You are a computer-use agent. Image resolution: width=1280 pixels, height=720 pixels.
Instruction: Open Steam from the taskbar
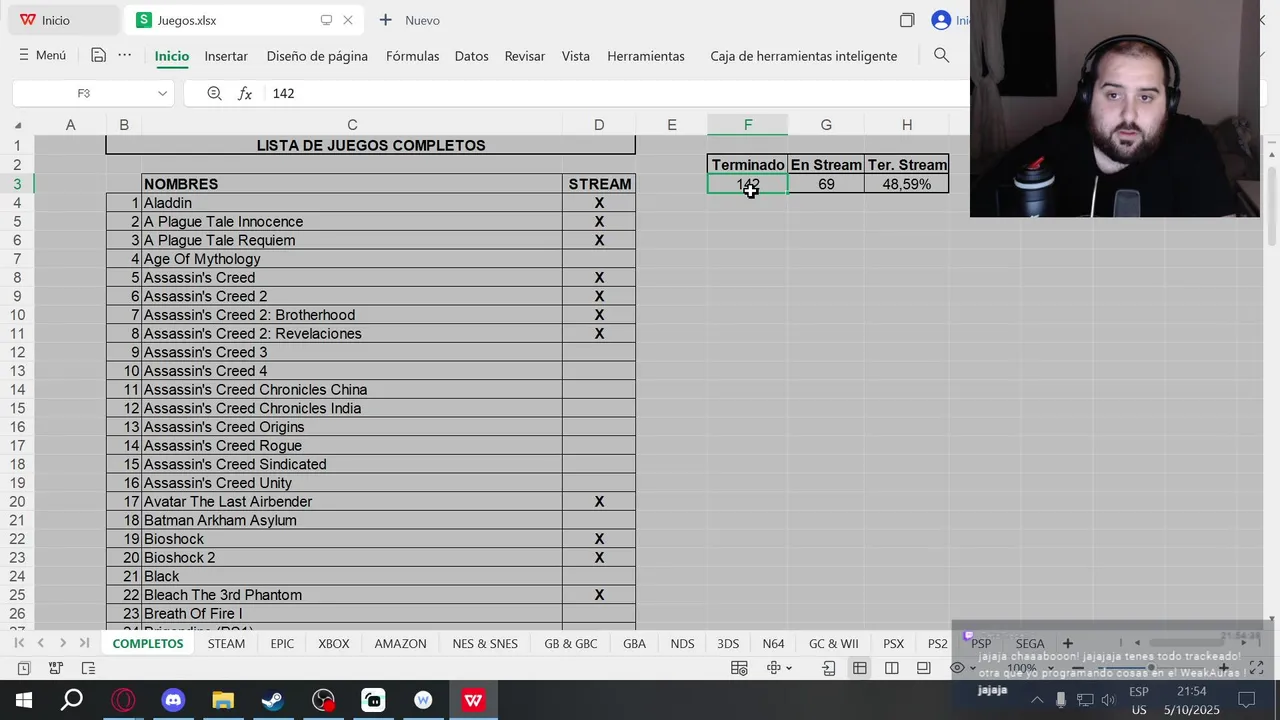coord(273,700)
